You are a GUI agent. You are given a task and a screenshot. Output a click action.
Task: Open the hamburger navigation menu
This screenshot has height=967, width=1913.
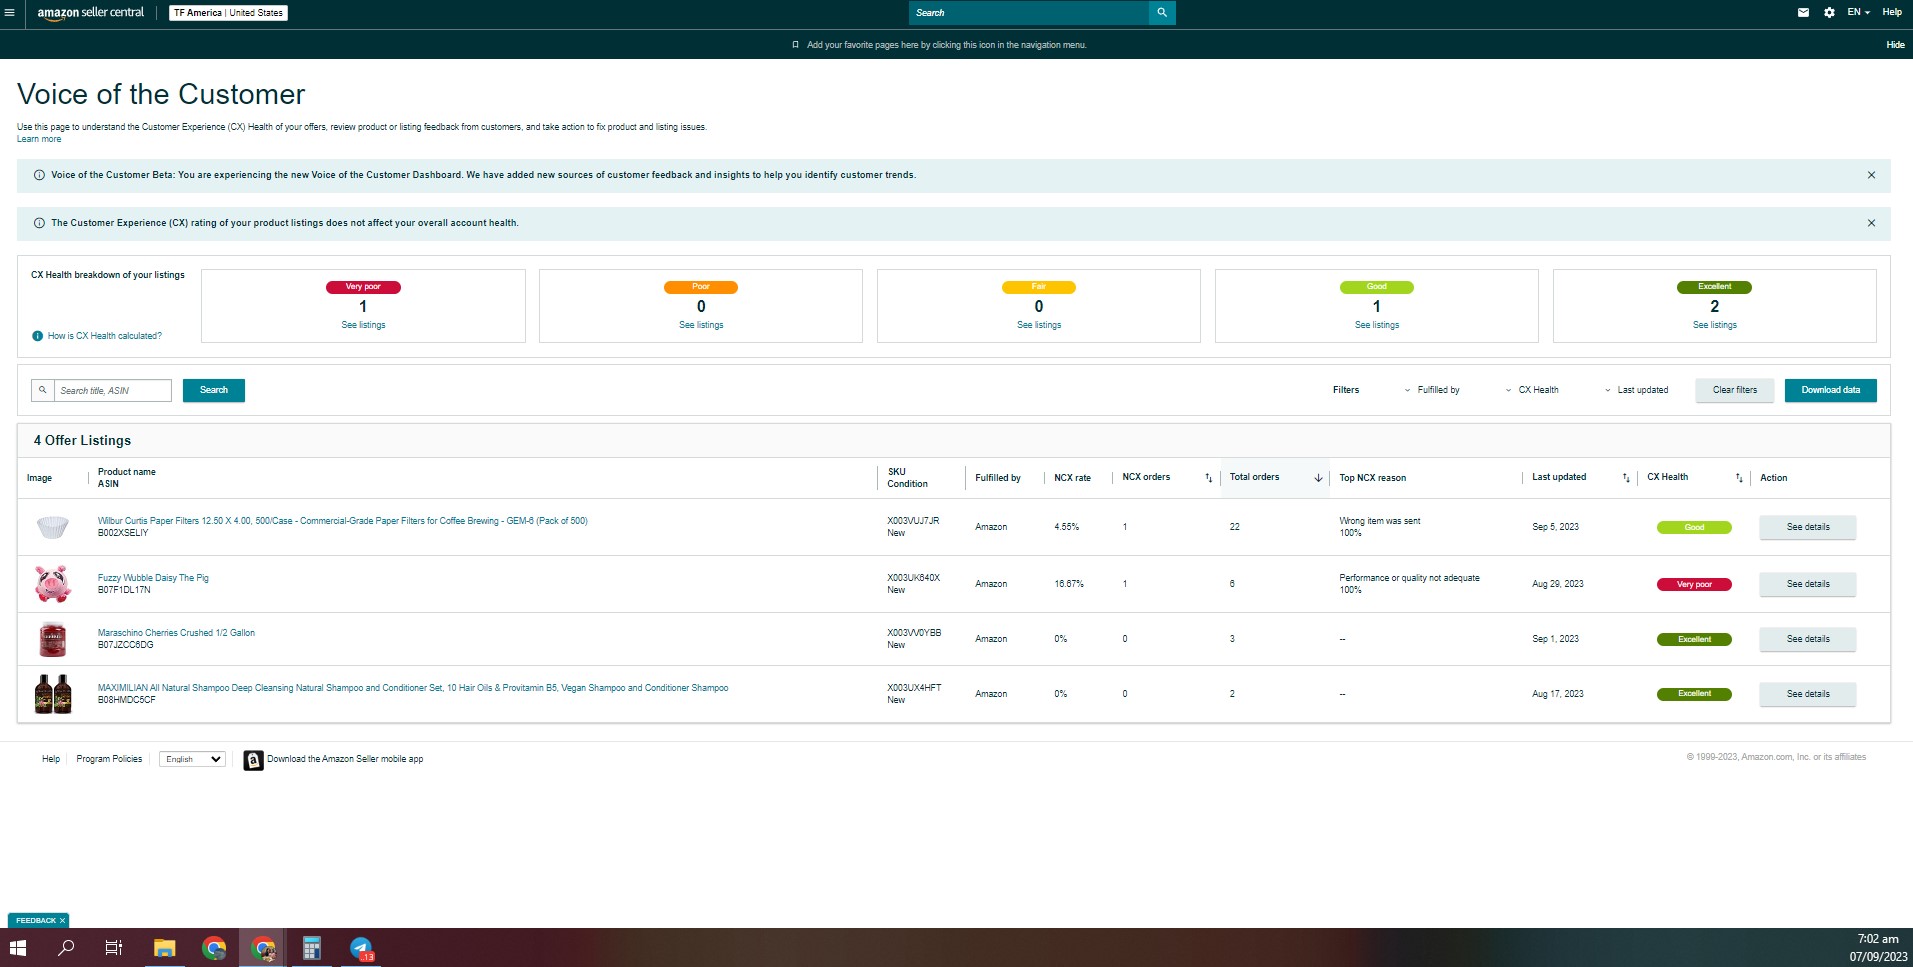pos(10,13)
